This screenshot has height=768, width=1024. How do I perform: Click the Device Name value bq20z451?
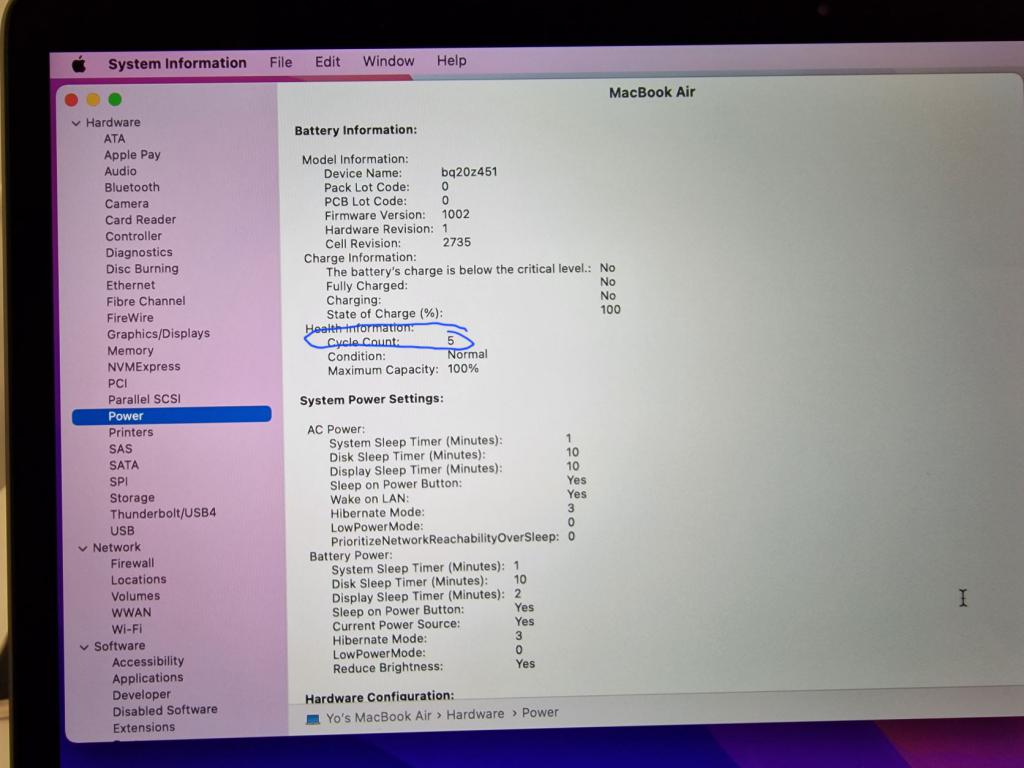[x=469, y=172]
